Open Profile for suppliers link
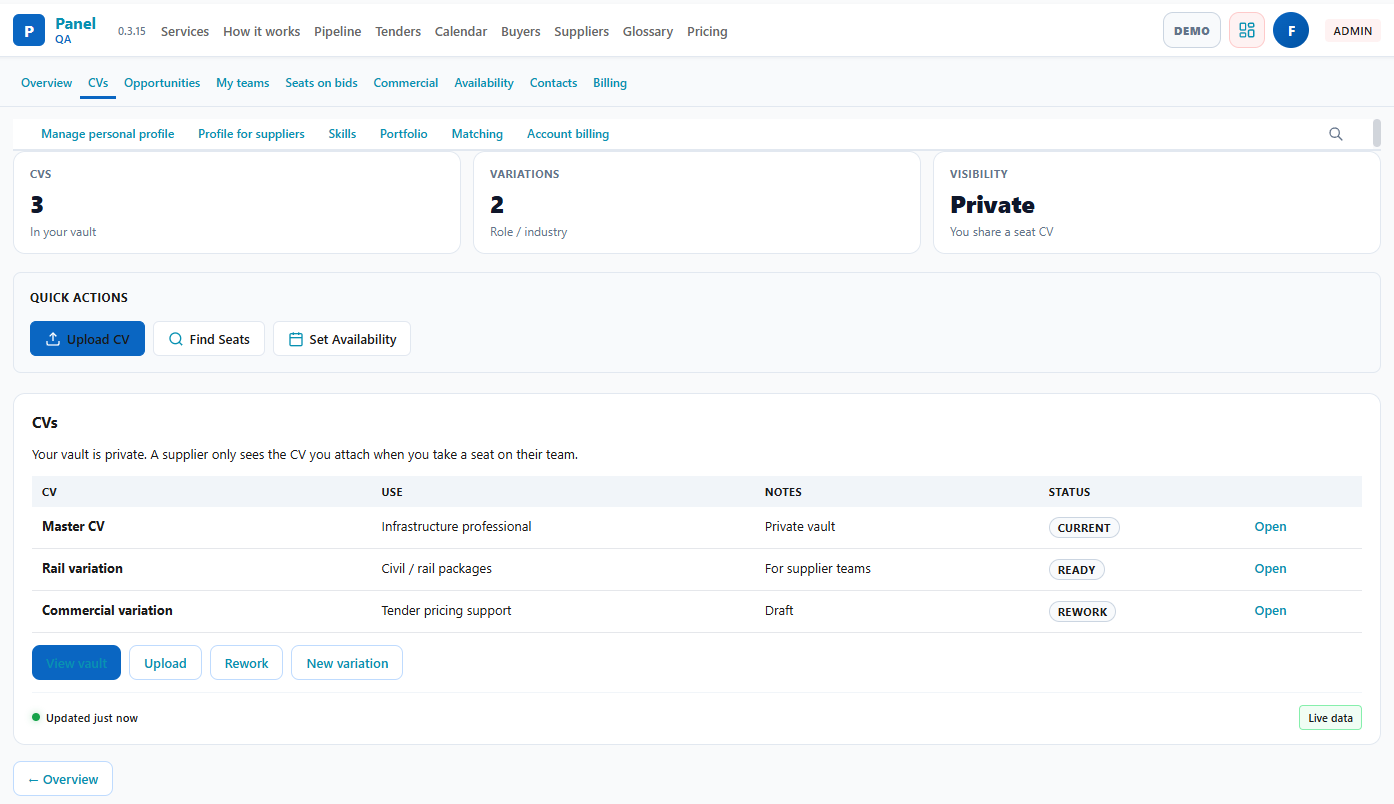Image resolution: width=1394 pixels, height=804 pixels. tap(251, 134)
